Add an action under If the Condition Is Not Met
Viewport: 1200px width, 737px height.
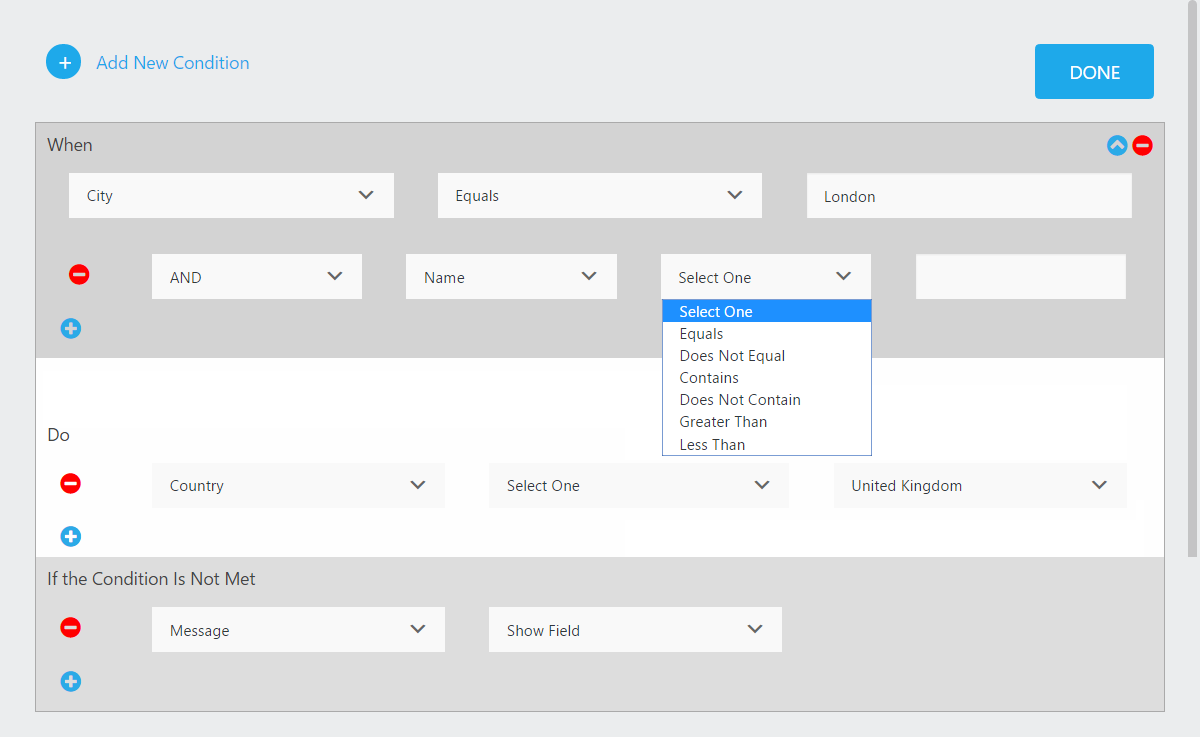[x=71, y=682]
